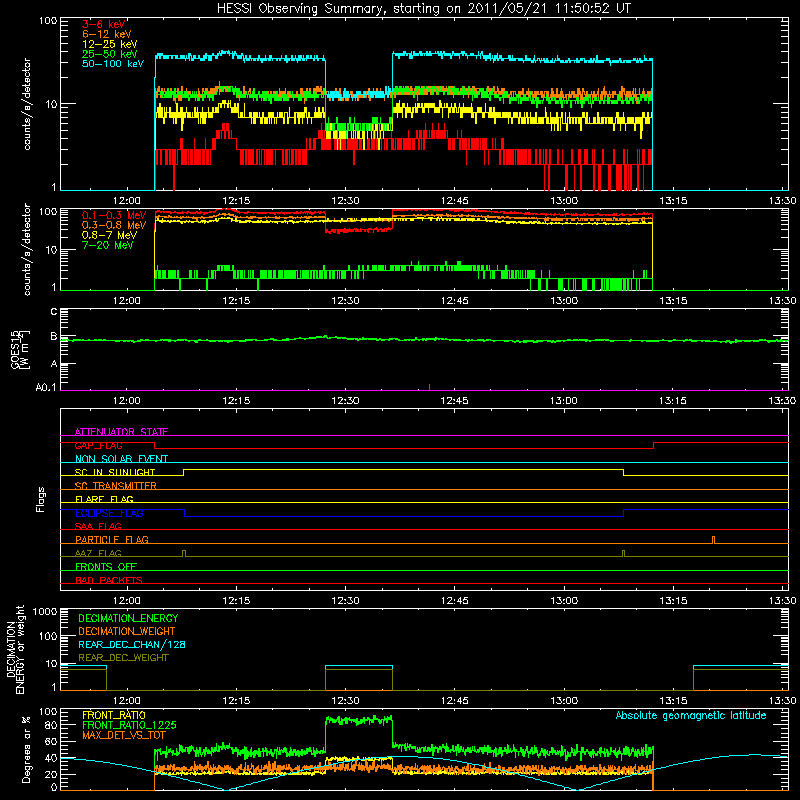800x800 pixels.
Task: Click the particle flag spike after 13:15
Action: (x=713, y=540)
